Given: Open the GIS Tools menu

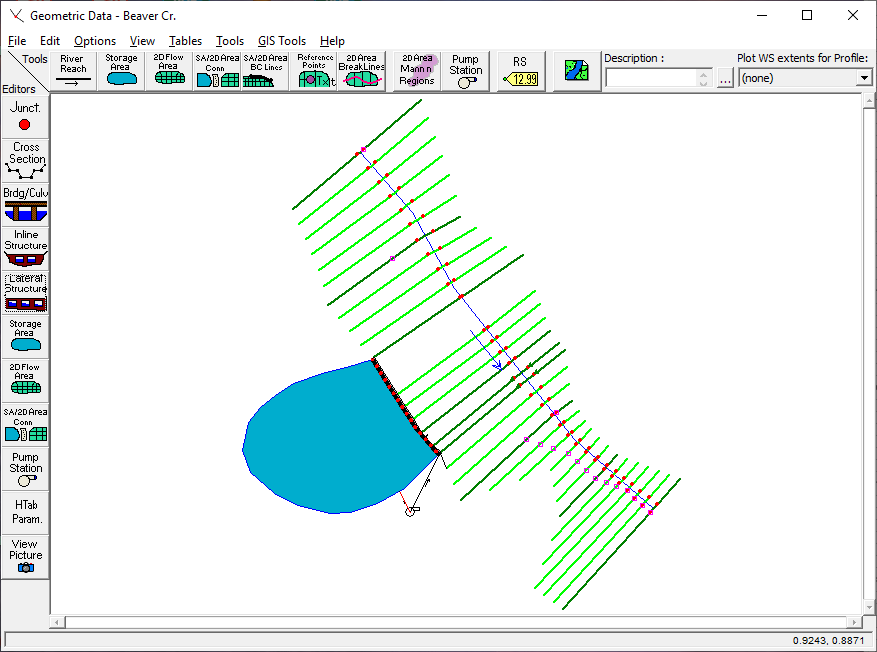Looking at the screenshot, I should (282, 41).
